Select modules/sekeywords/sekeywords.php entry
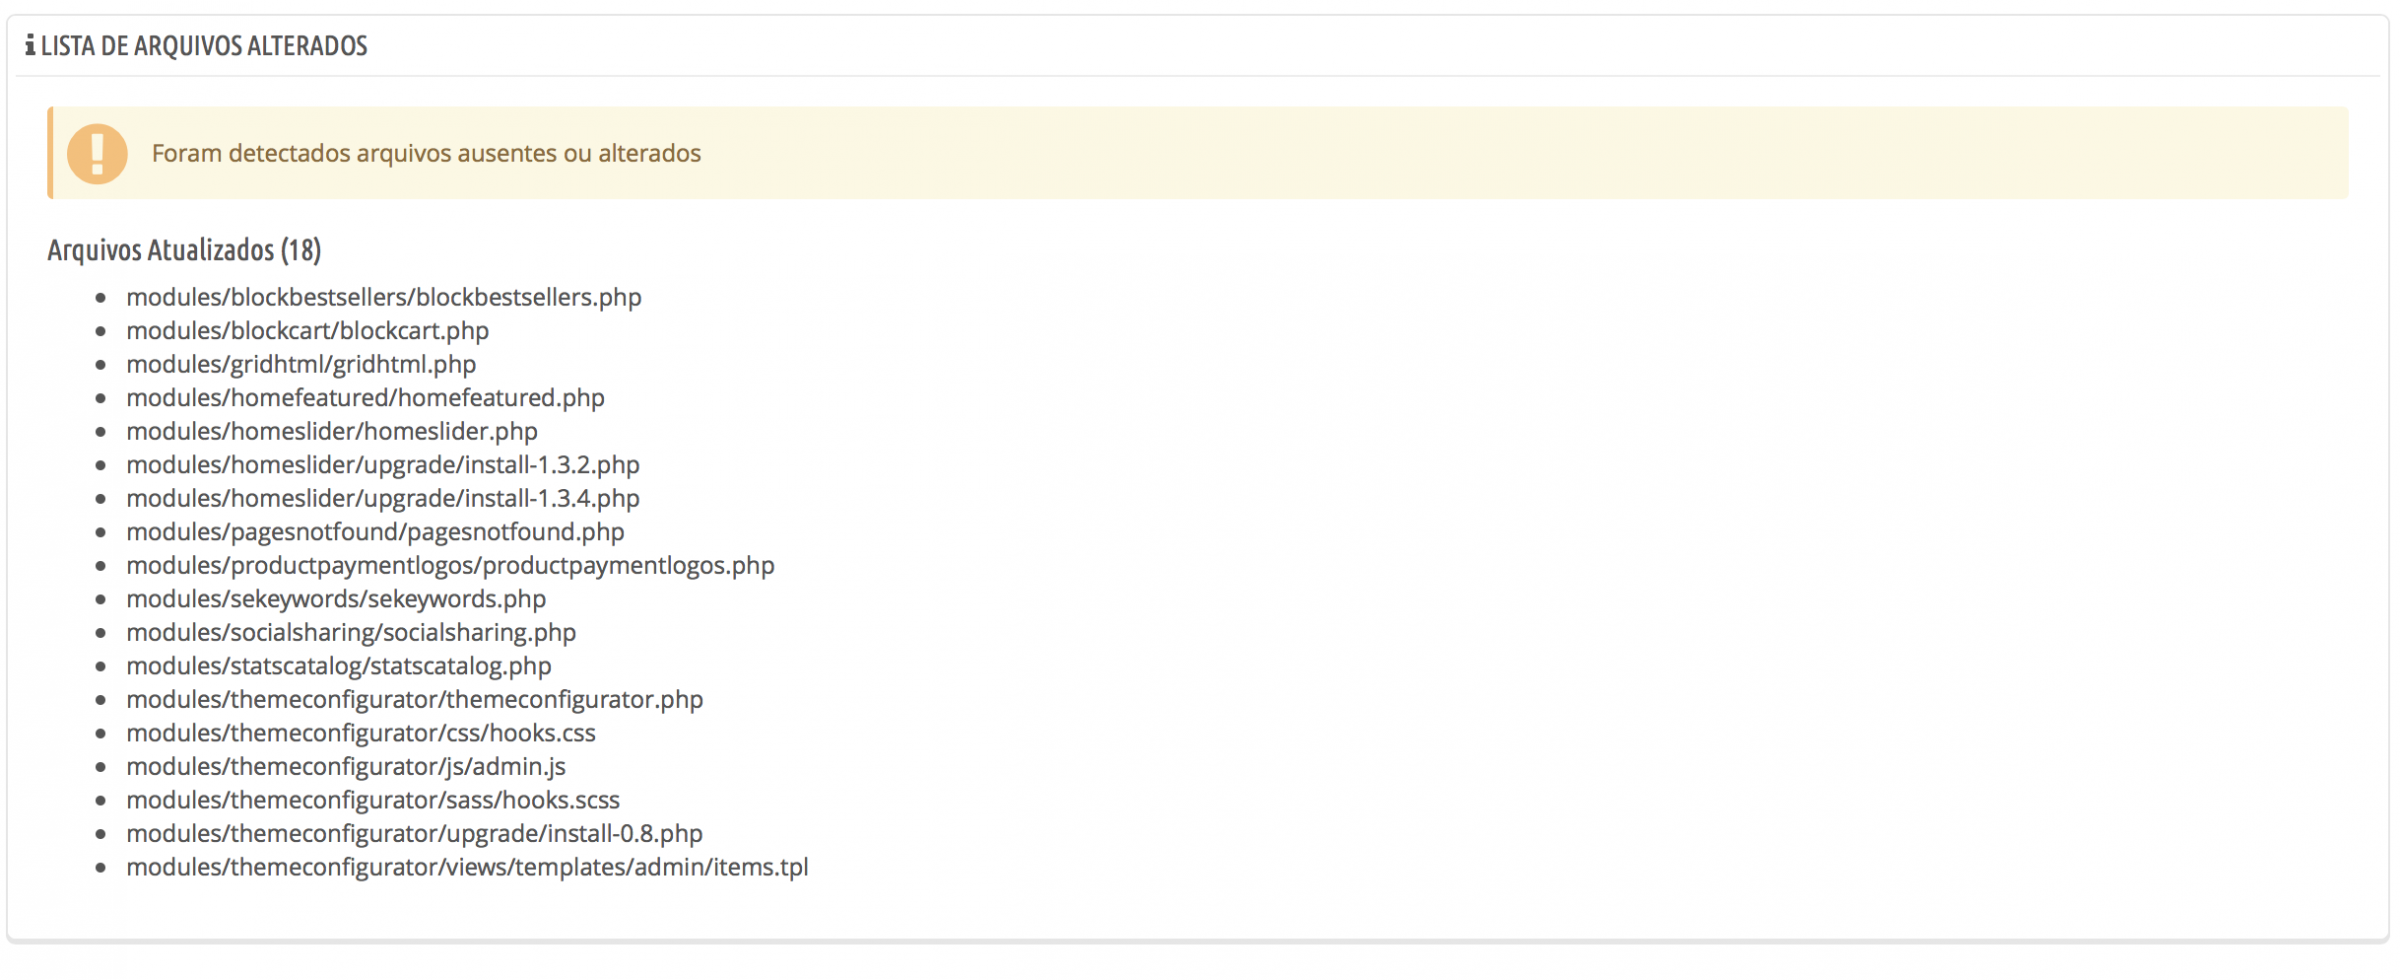This screenshot has width=2400, height=980. click(336, 599)
